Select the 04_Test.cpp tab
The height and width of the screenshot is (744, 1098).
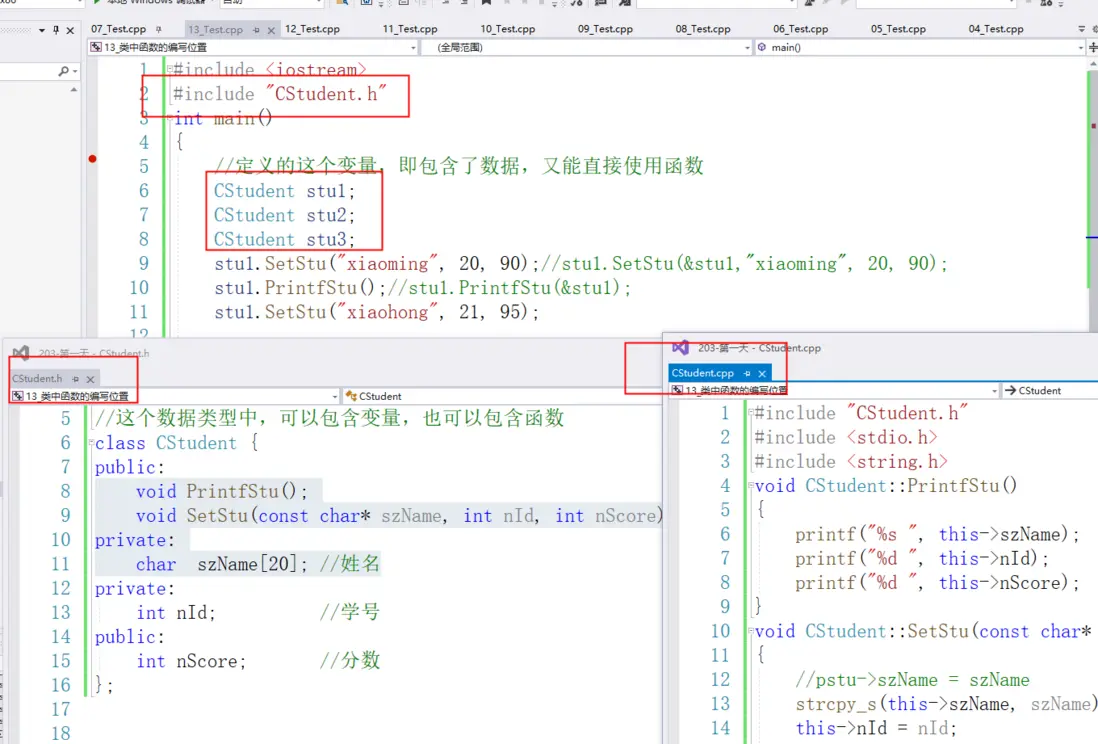[x=996, y=29]
